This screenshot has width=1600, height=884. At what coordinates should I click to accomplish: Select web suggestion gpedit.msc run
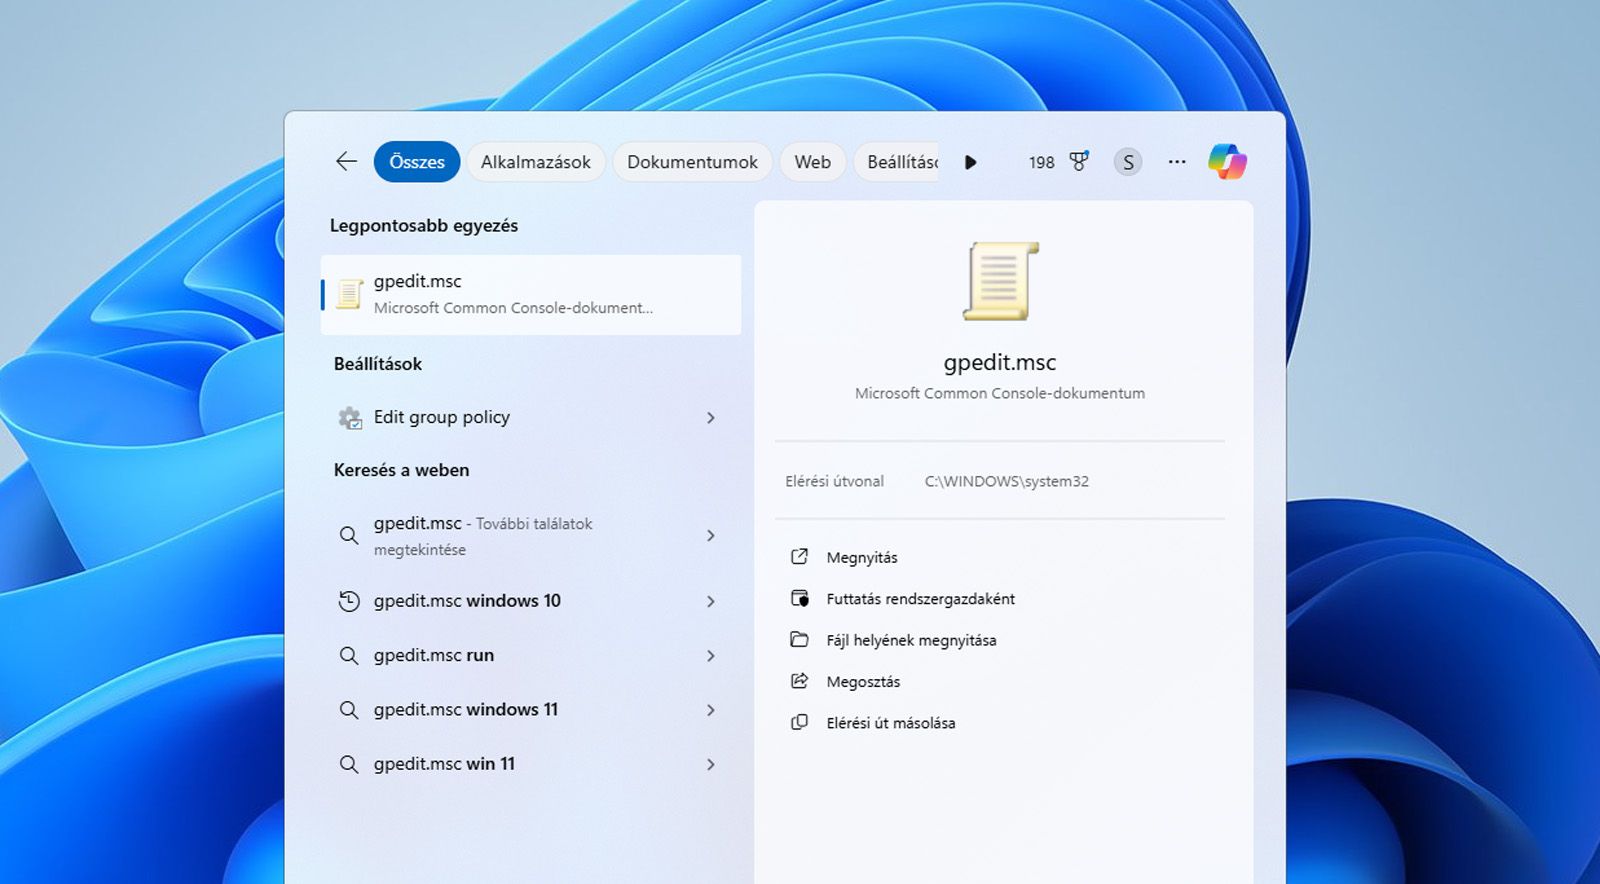[x=531, y=656]
